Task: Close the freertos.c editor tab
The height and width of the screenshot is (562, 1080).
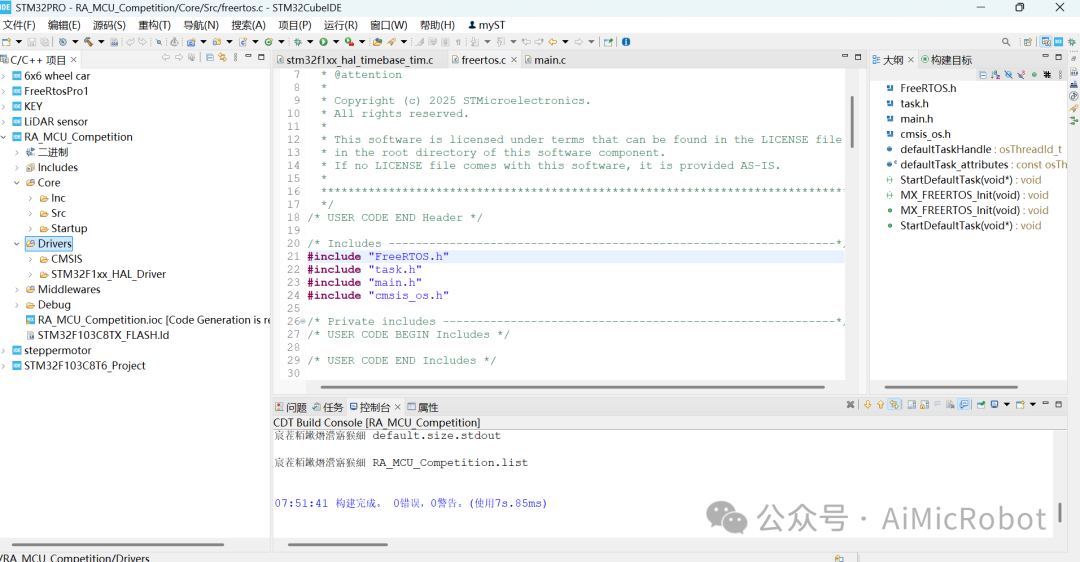Action: pyautogui.click(x=513, y=60)
